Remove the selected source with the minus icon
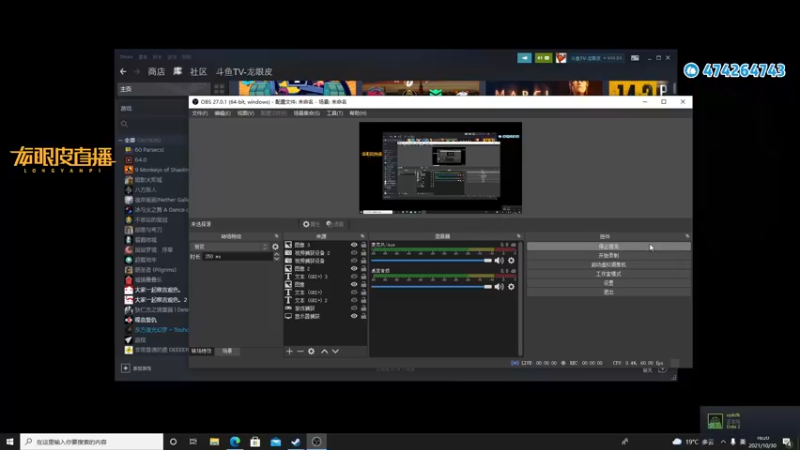The width and height of the screenshot is (800, 450). tap(300, 351)
